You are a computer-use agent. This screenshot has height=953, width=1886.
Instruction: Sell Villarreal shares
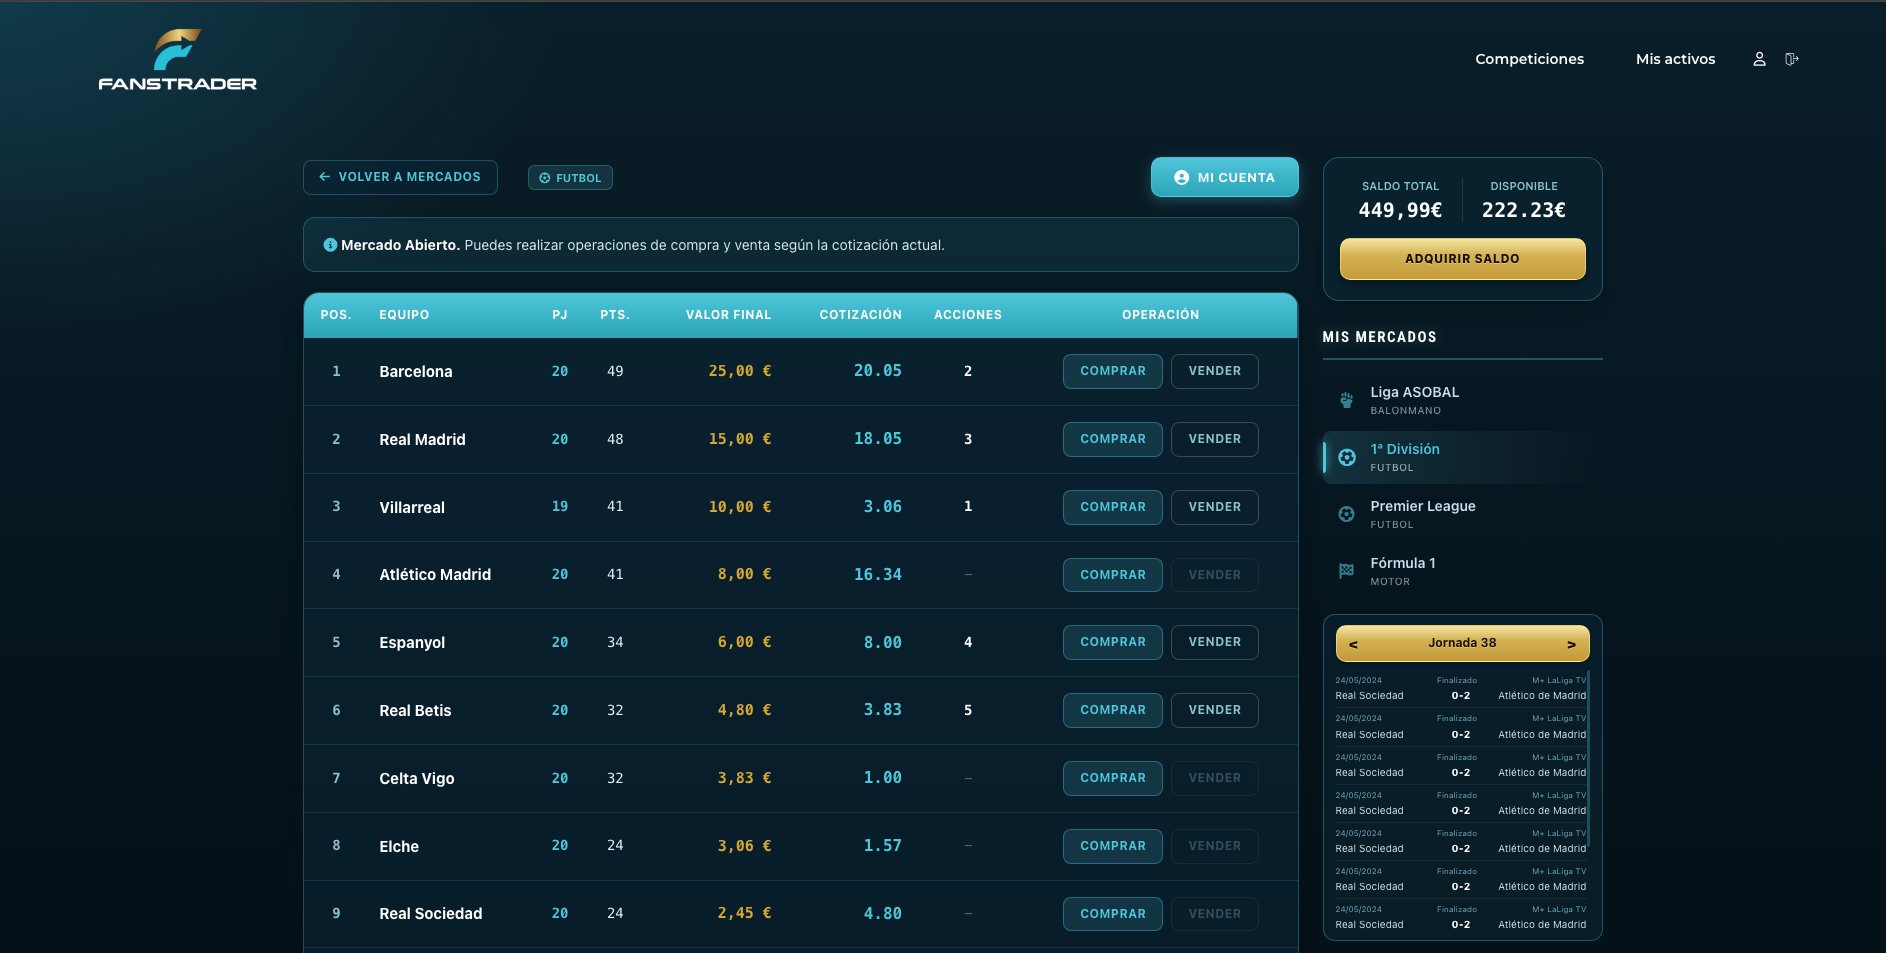click(1214, 507)
